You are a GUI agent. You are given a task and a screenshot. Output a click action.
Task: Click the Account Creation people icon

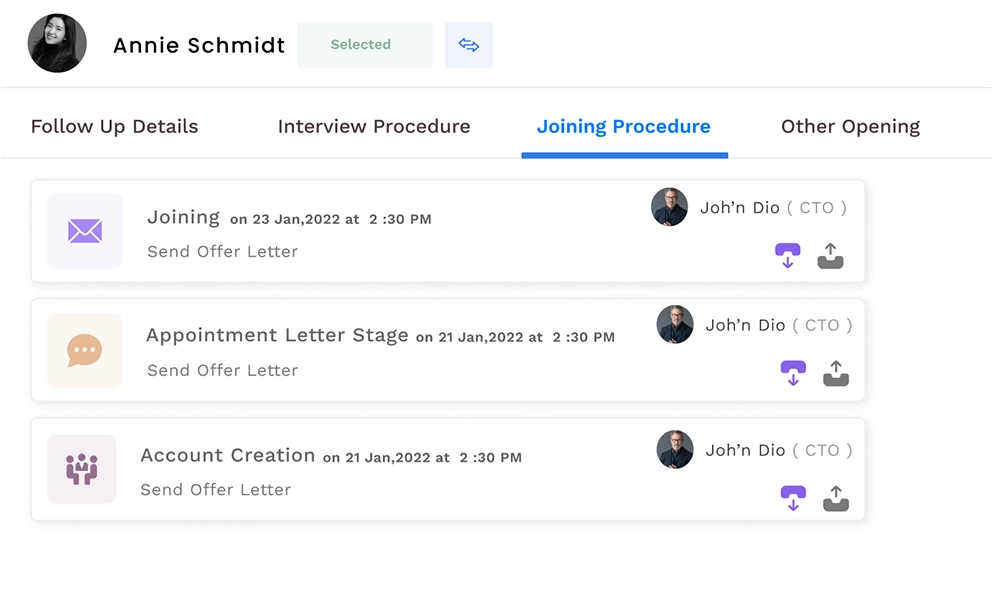tap(82, 469)
